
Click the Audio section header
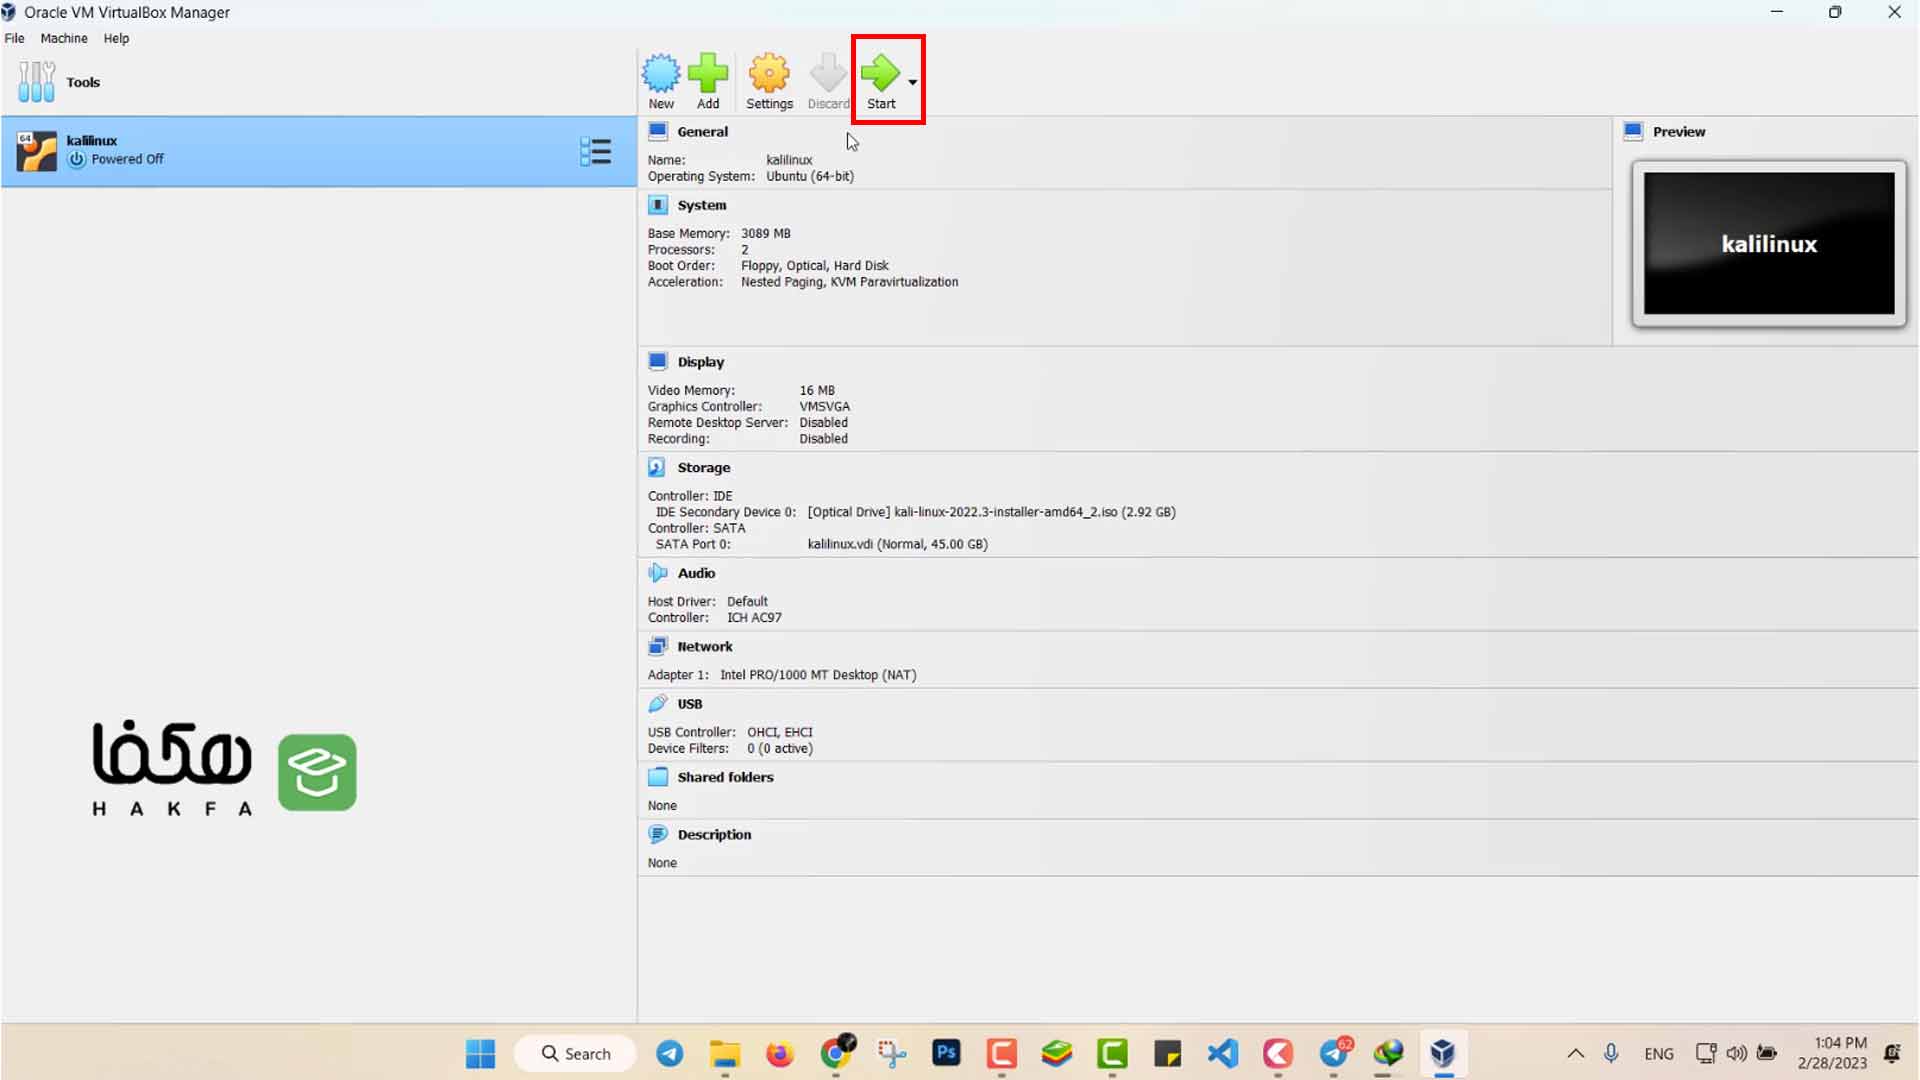pos(696,573)
